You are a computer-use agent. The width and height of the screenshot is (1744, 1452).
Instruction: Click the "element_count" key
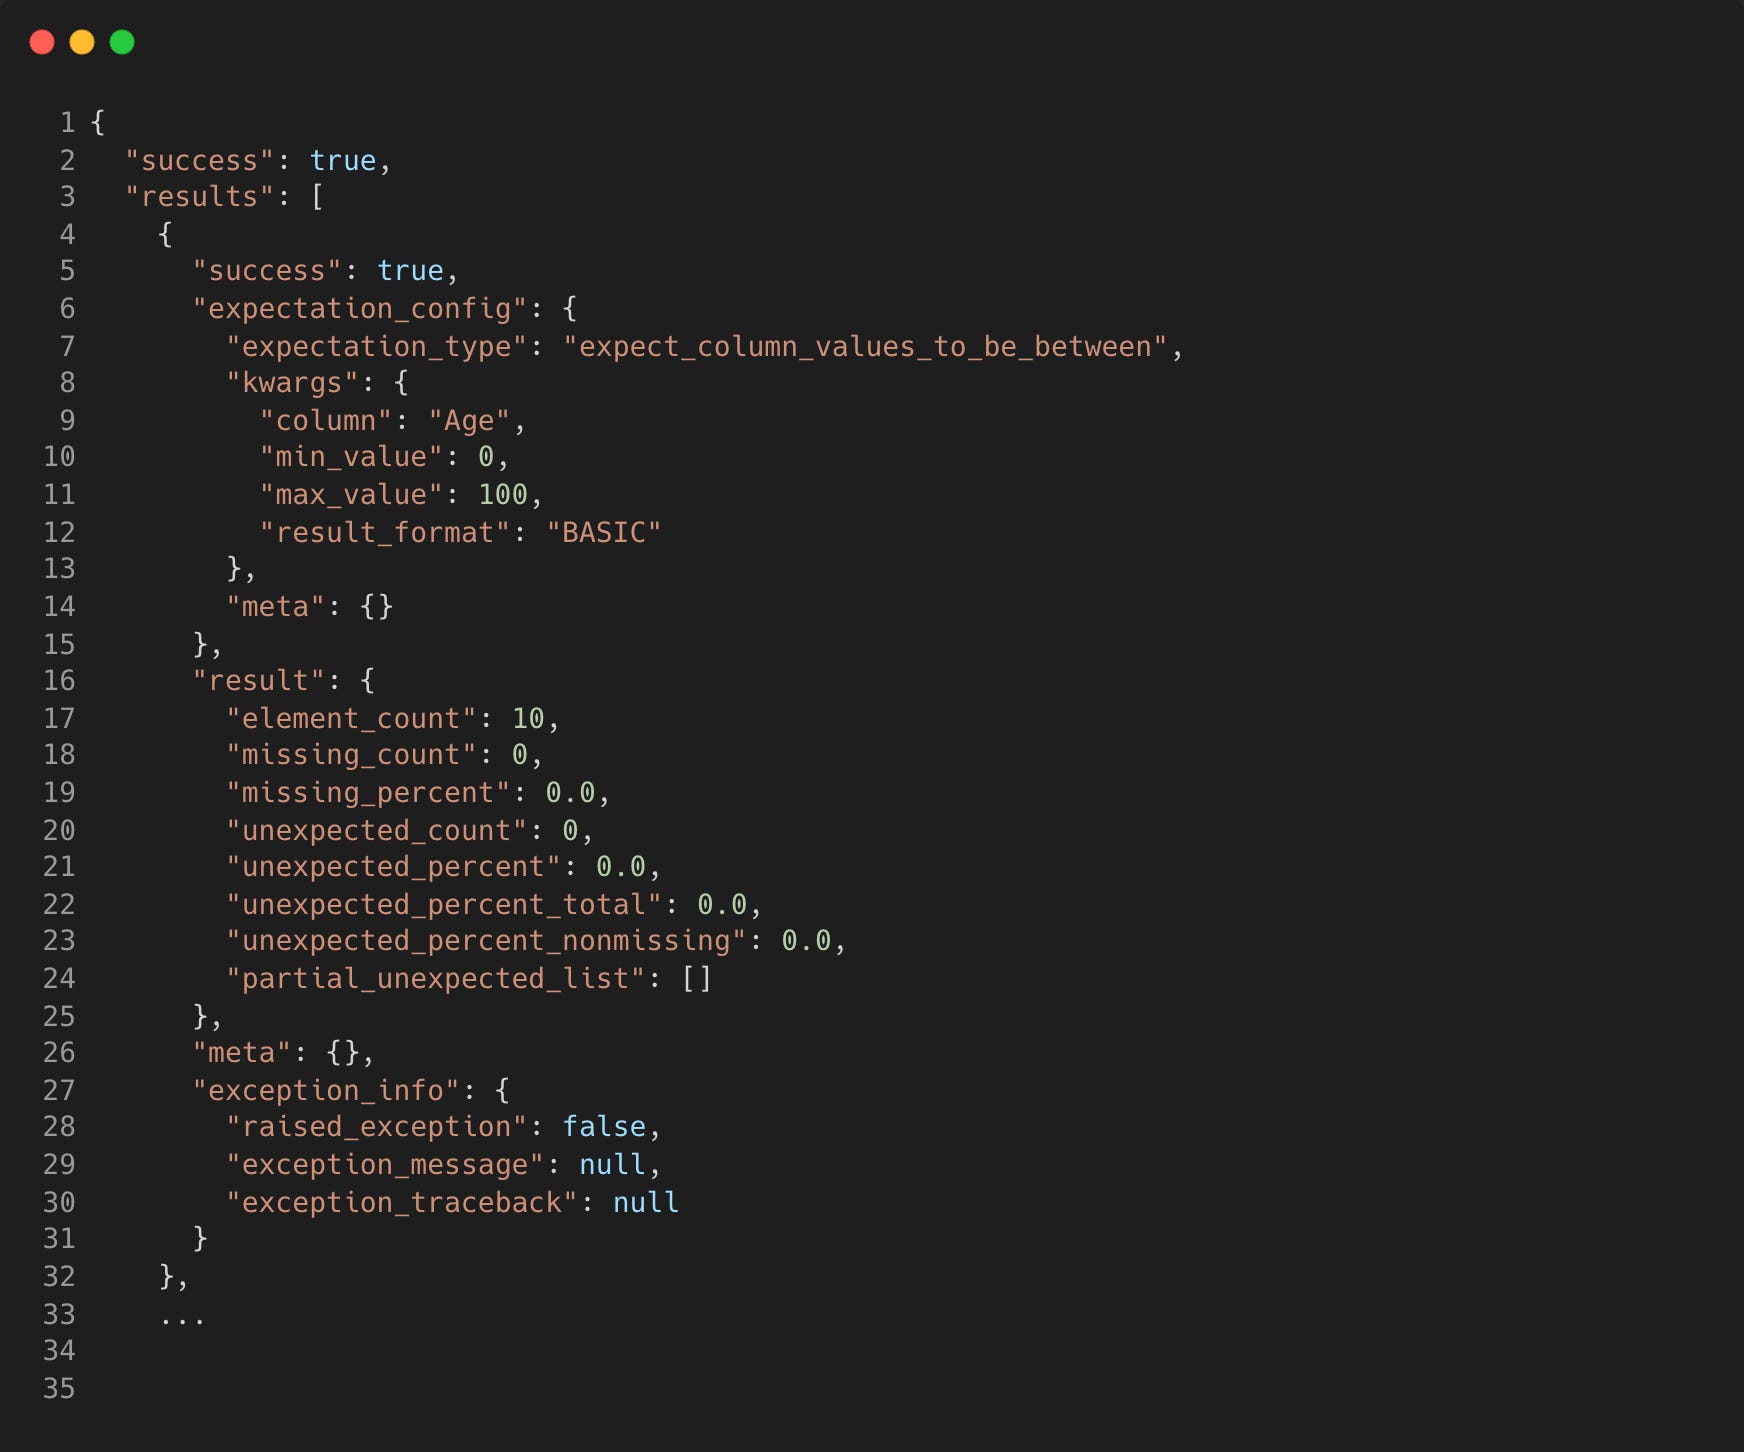tap(351, 718)
